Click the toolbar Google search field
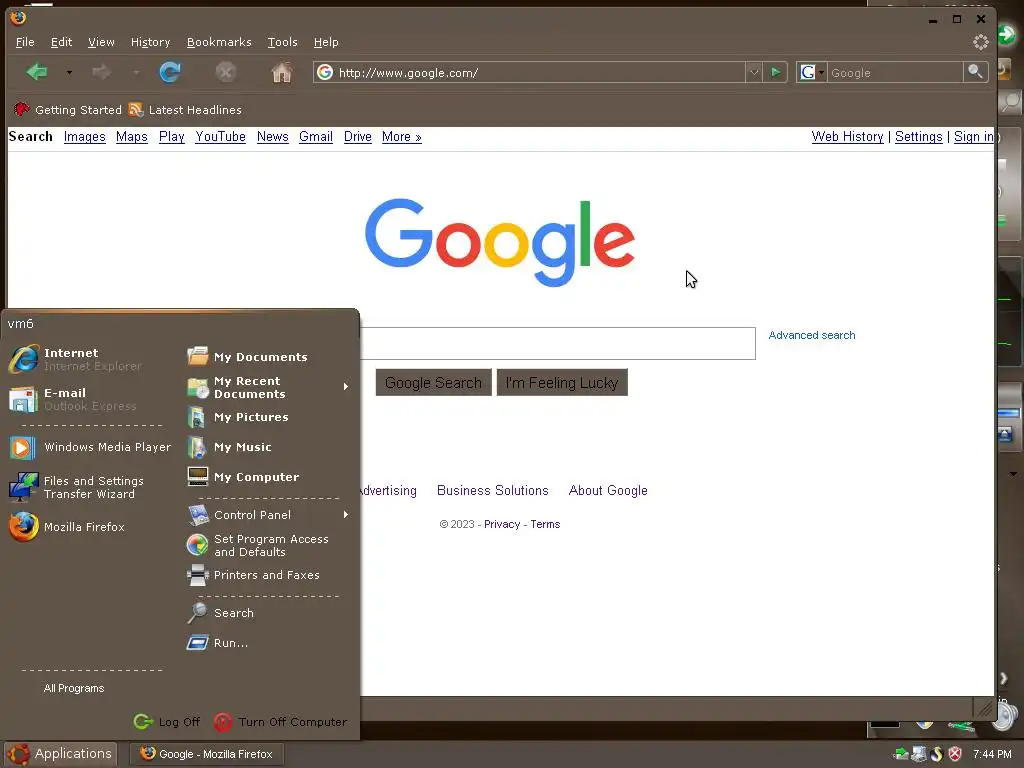This screenshot has height=768, width=1024. (895, 72)
